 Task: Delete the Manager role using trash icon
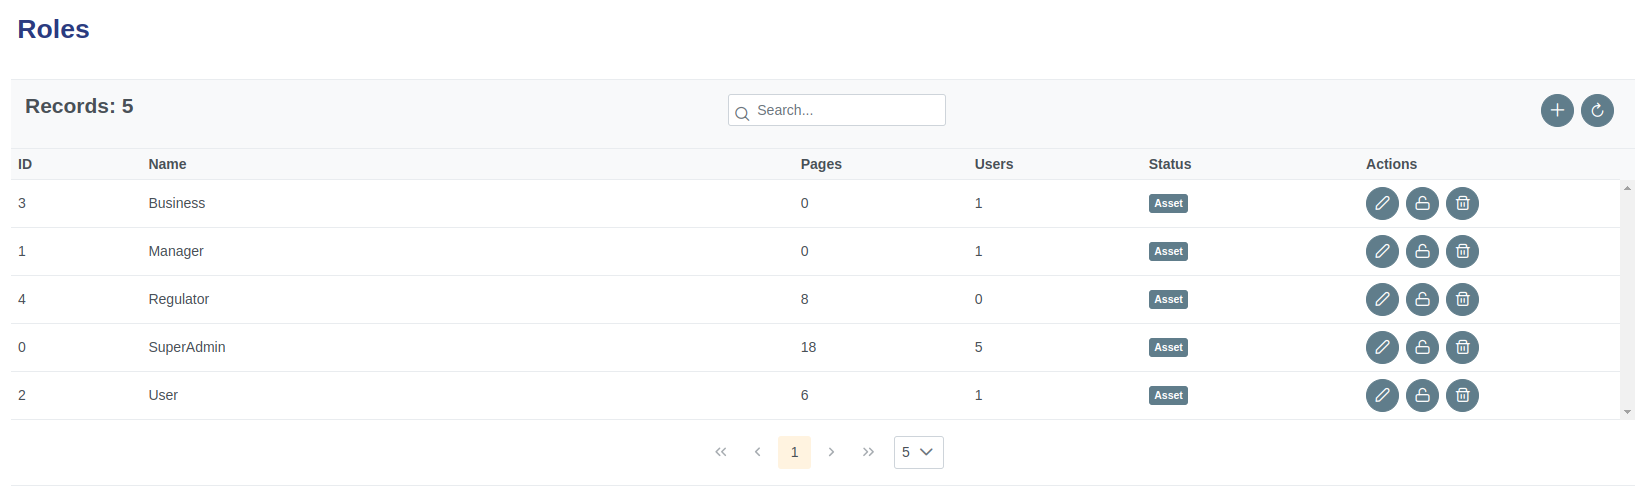pyautogui.click(x=1462, y=251)
